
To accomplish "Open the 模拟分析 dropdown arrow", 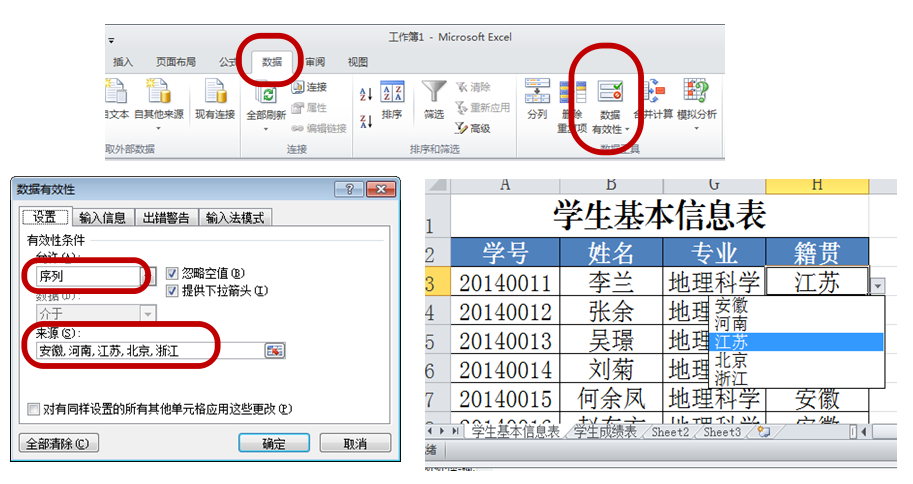I will 696,129.
